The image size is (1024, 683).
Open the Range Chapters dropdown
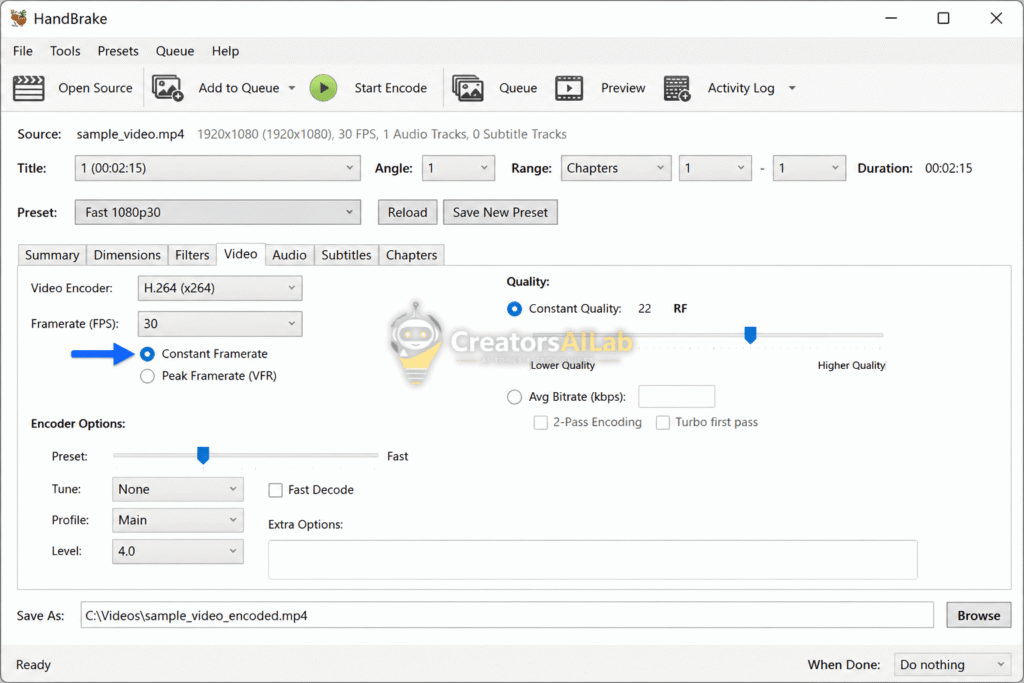[616, 168]
